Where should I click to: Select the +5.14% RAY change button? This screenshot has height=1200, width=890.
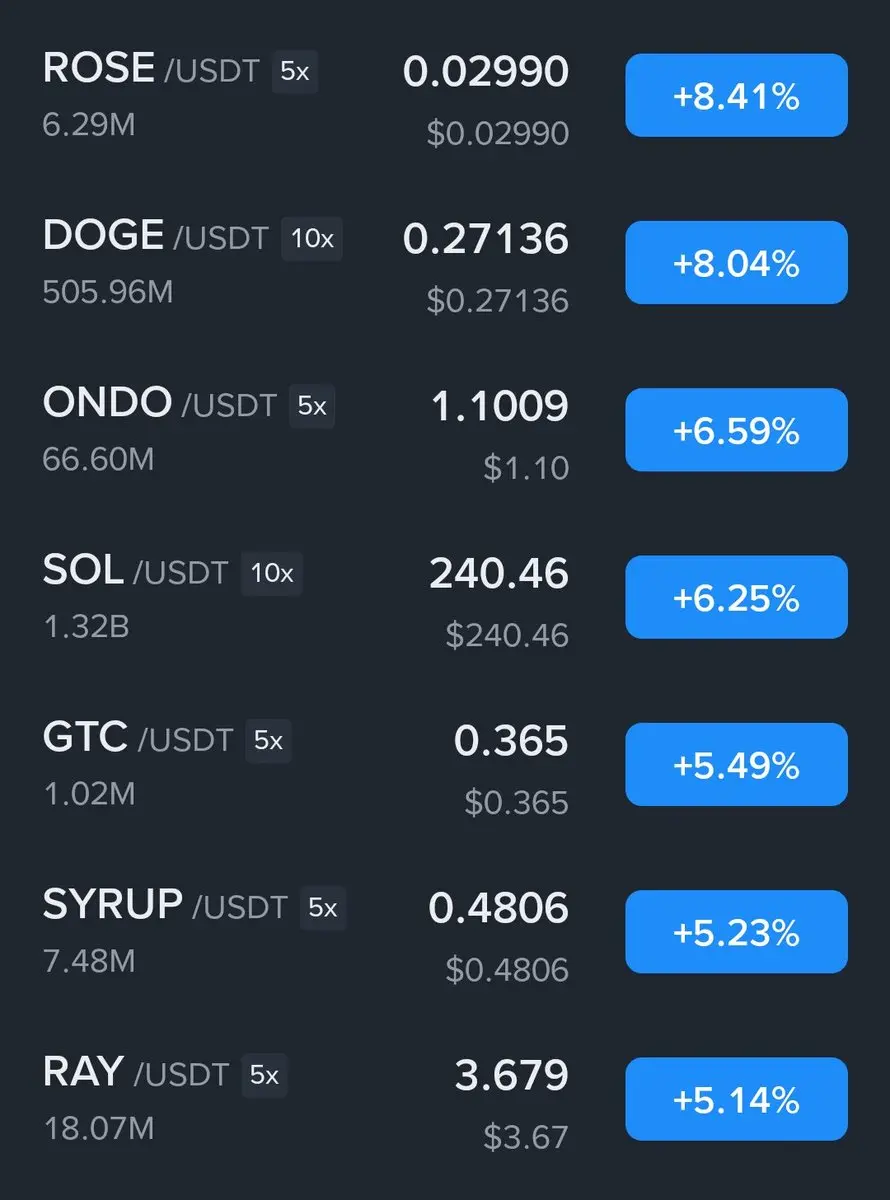(736, 1099)
